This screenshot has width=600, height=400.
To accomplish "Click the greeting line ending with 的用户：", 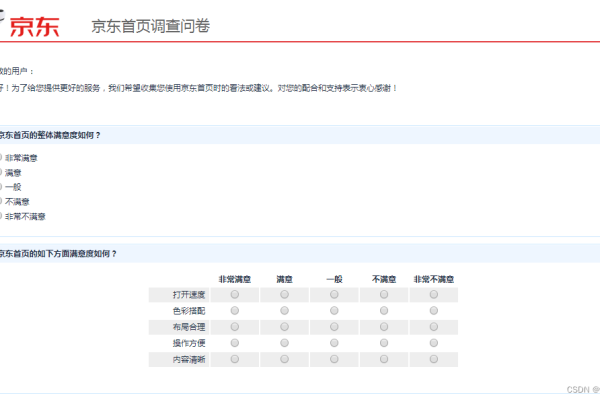I will pos(17,71).
